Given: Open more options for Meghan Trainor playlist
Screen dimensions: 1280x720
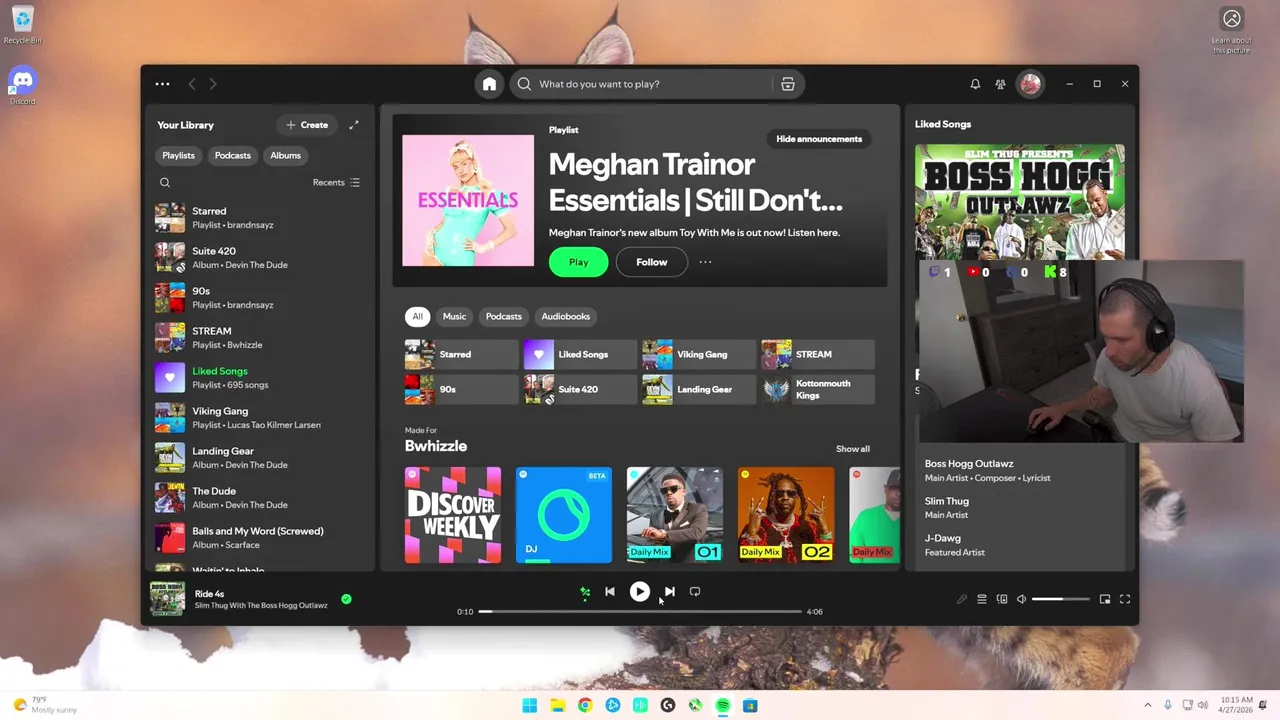Looking at the screenshot, I should (705, 262).
